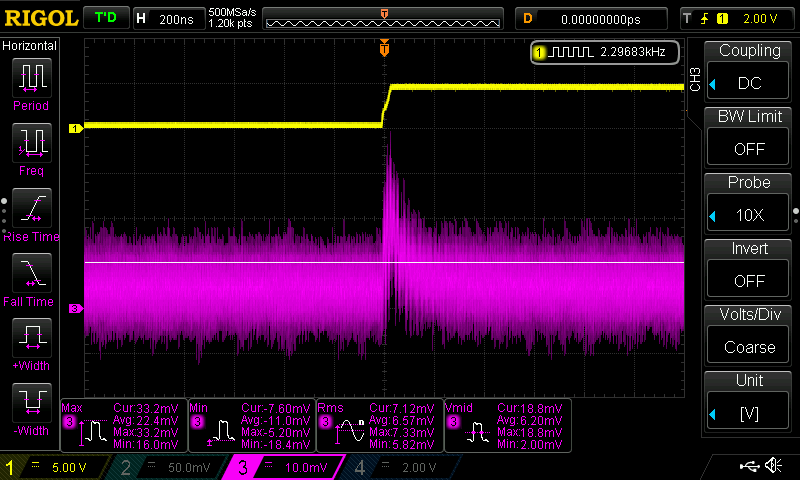Screen dimensions: 800x480
Task: Choose the Rise Time measurement icon
Action: click(x=31, y=209)
